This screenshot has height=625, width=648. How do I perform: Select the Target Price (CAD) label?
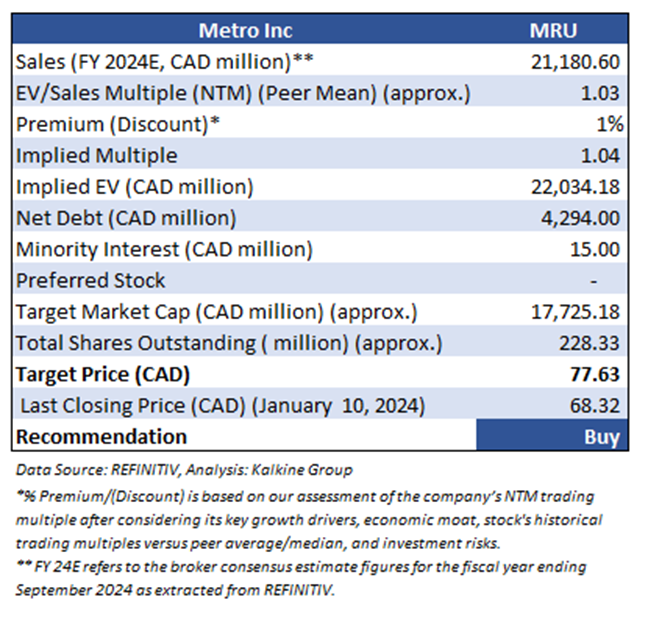[102, 375]
